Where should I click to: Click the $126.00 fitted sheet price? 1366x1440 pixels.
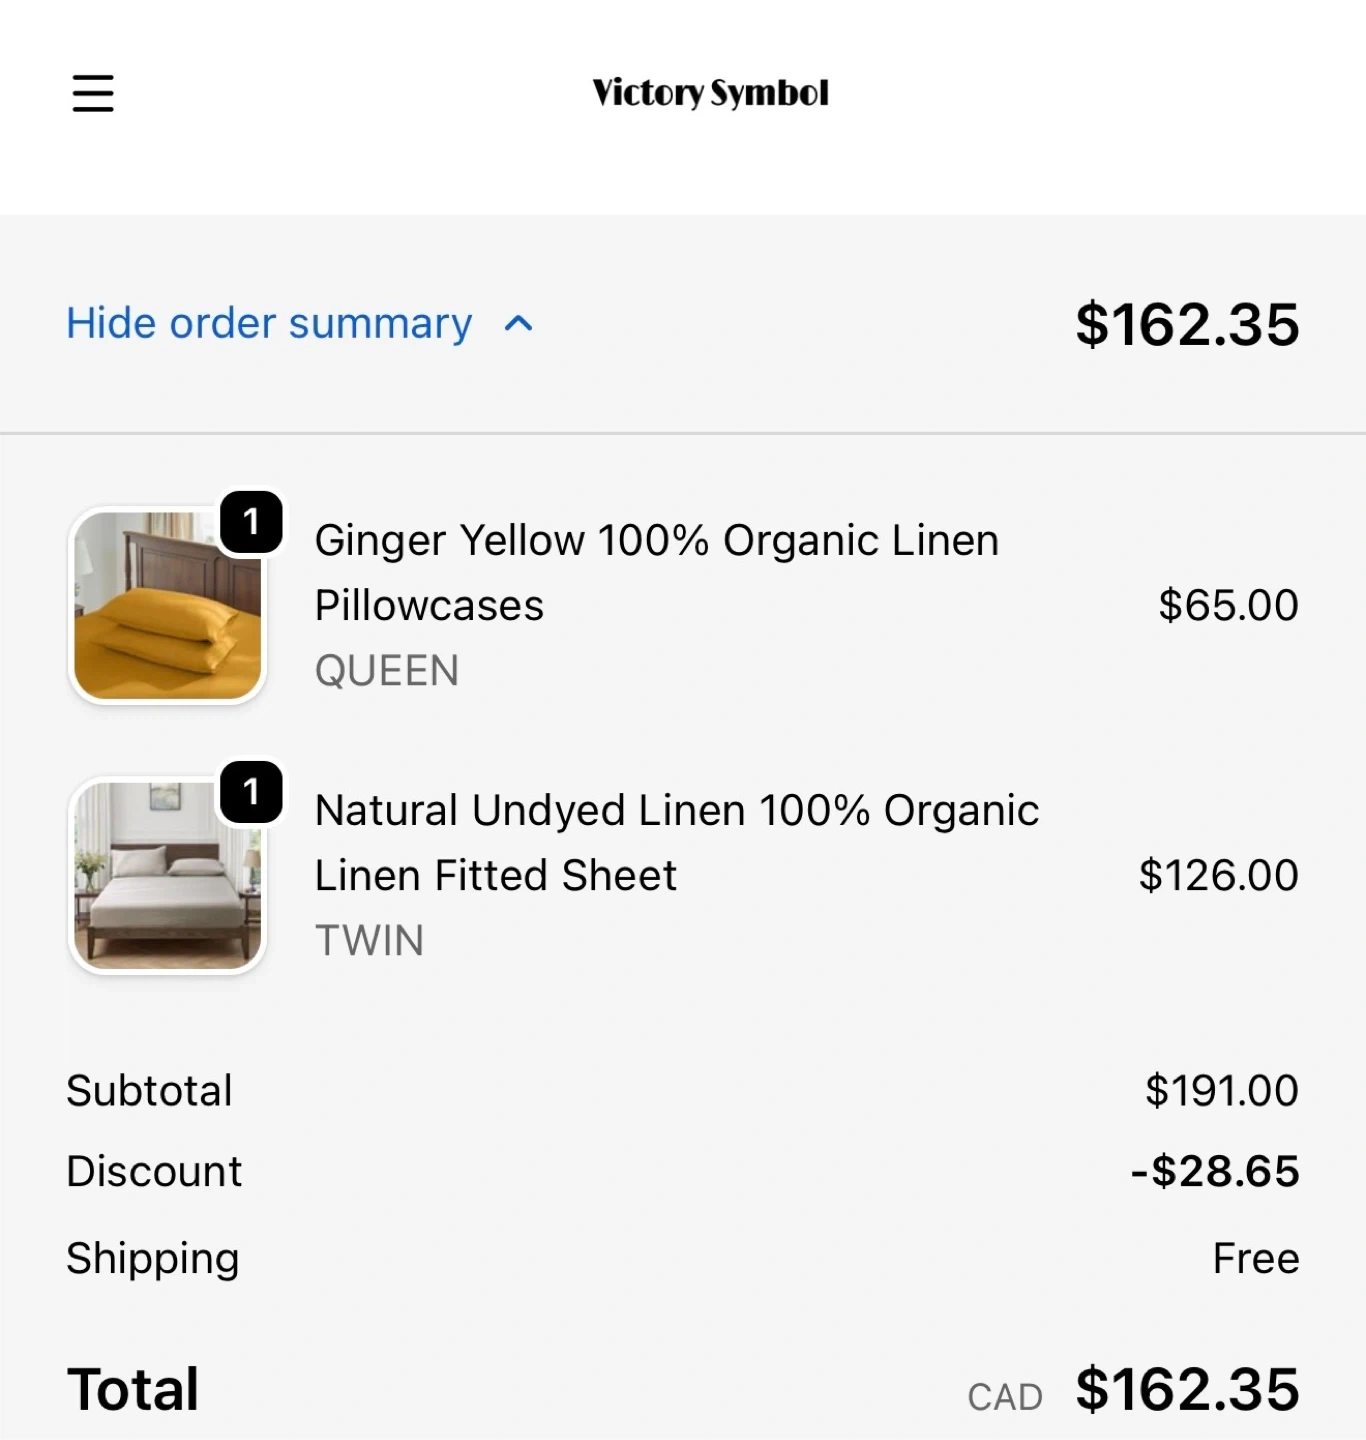1218,875
